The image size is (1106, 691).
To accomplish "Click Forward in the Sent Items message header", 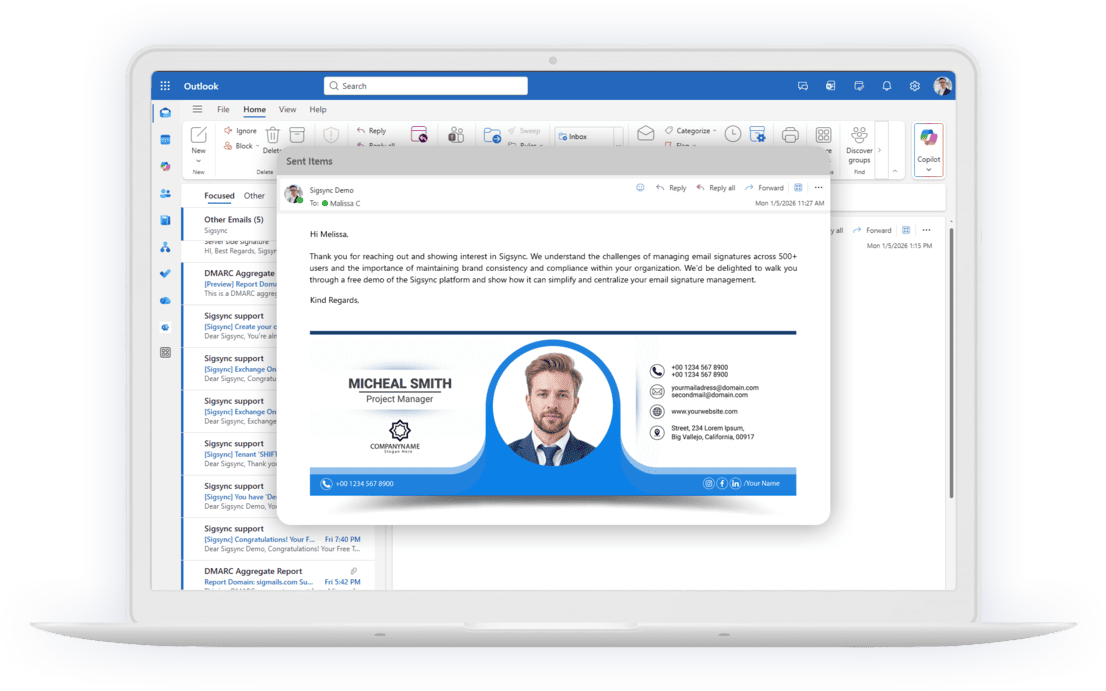I will [x=765, y=188].
